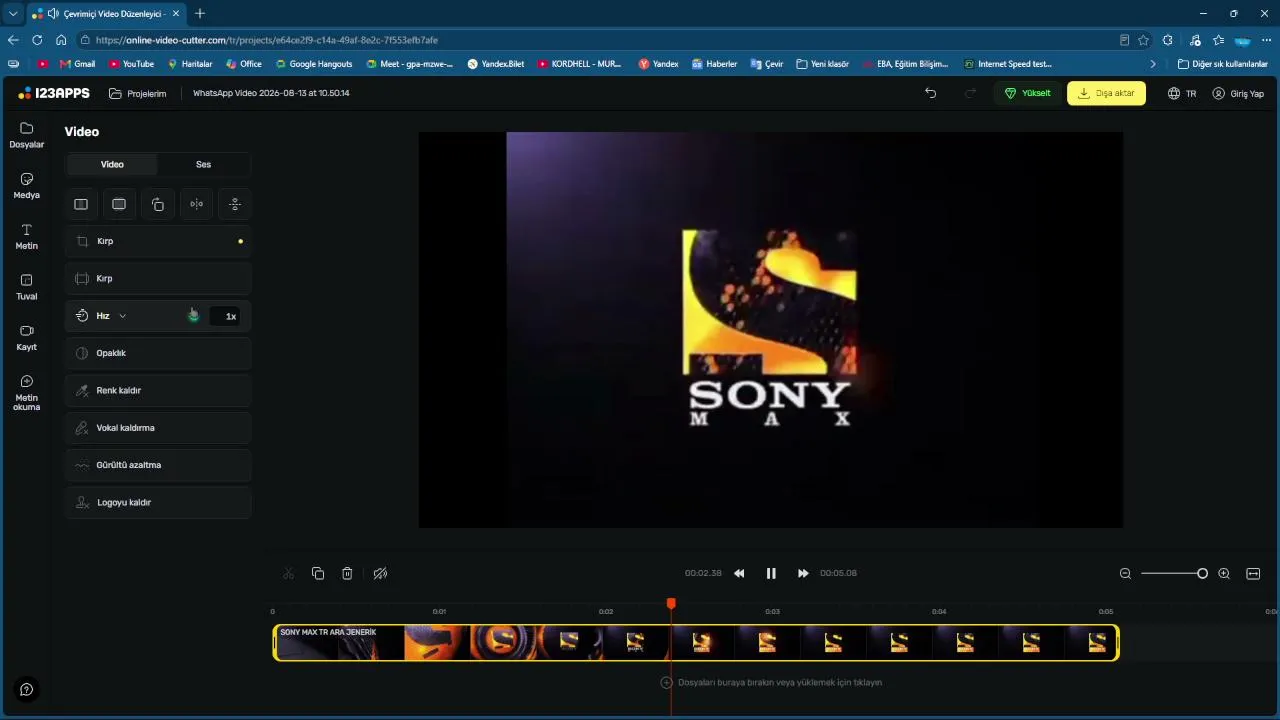Skip backward in the video

click(739, 573)
